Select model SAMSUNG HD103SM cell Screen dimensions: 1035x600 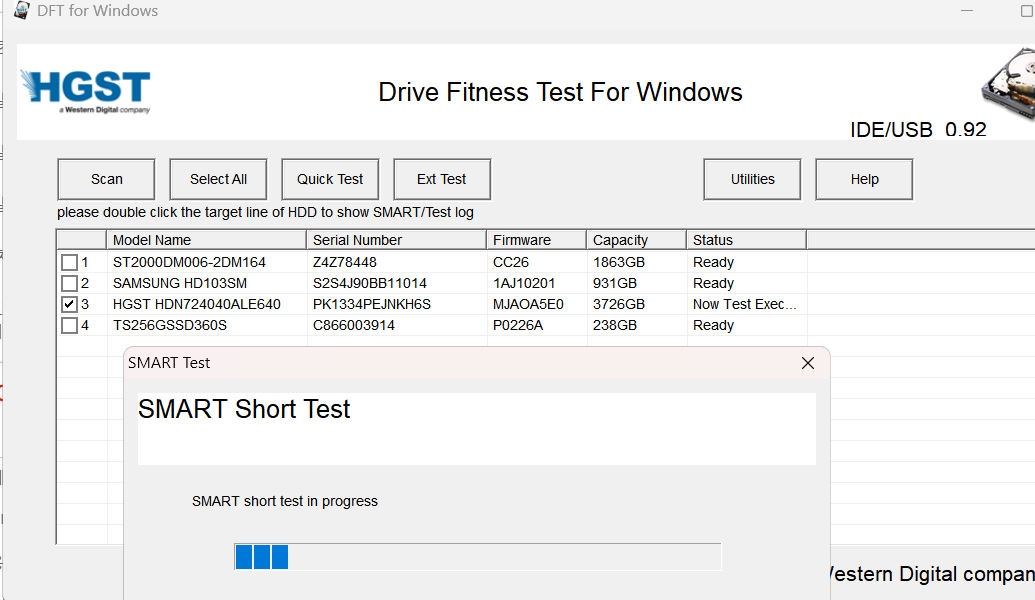click(180, 283)
